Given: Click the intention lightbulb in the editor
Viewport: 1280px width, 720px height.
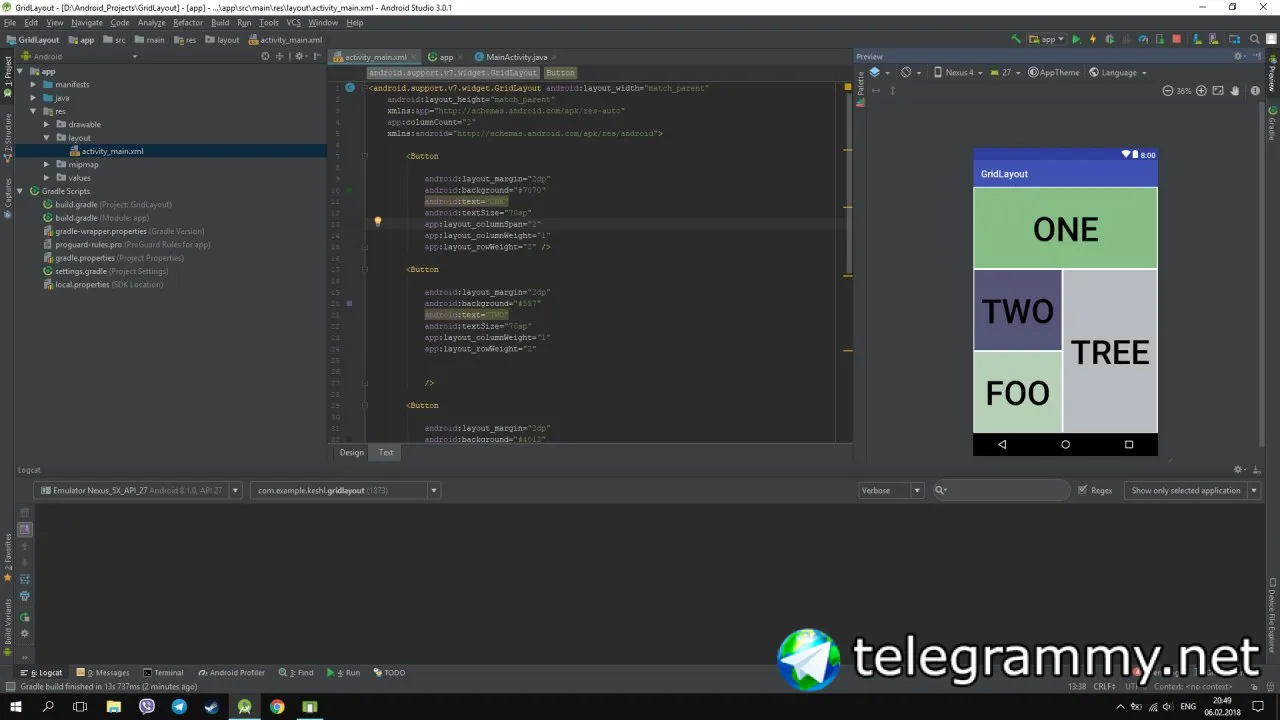Looking at the screenshot, I should pos(377,222).
